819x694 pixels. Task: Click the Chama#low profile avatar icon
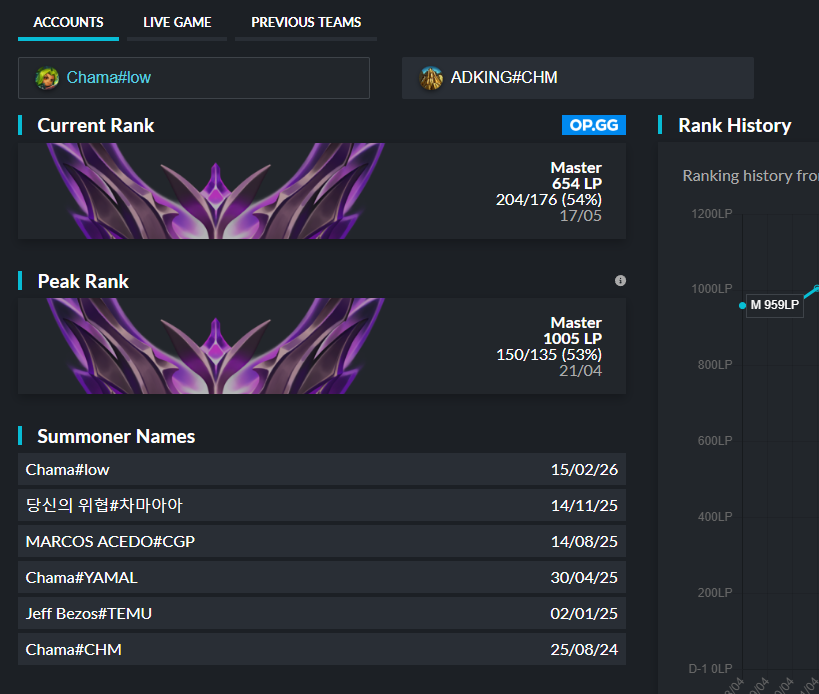47,78
